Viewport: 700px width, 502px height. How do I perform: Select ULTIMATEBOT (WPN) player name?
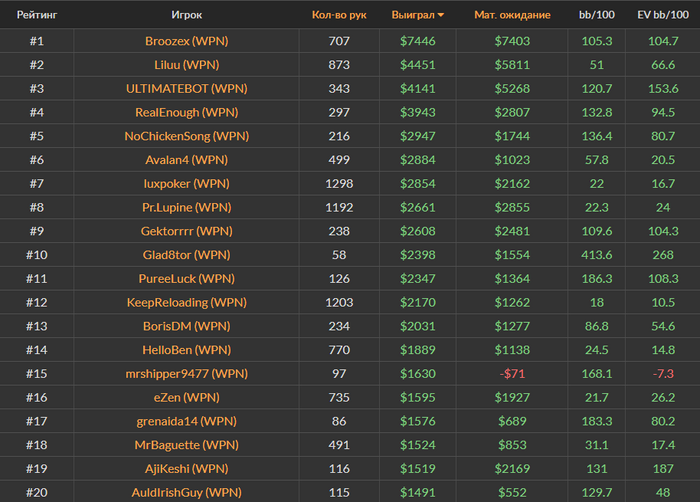(x=187, y=89)
